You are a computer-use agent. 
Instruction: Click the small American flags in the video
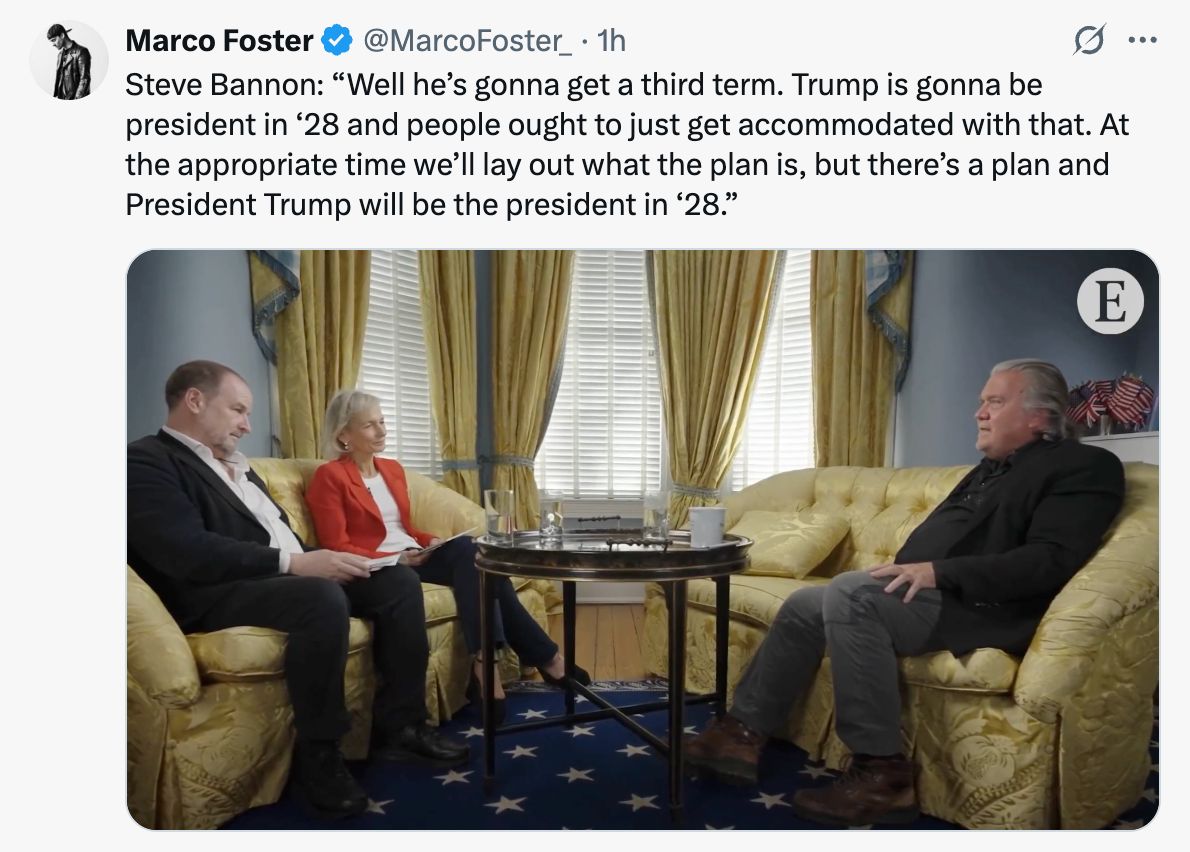pos(1112,399)
